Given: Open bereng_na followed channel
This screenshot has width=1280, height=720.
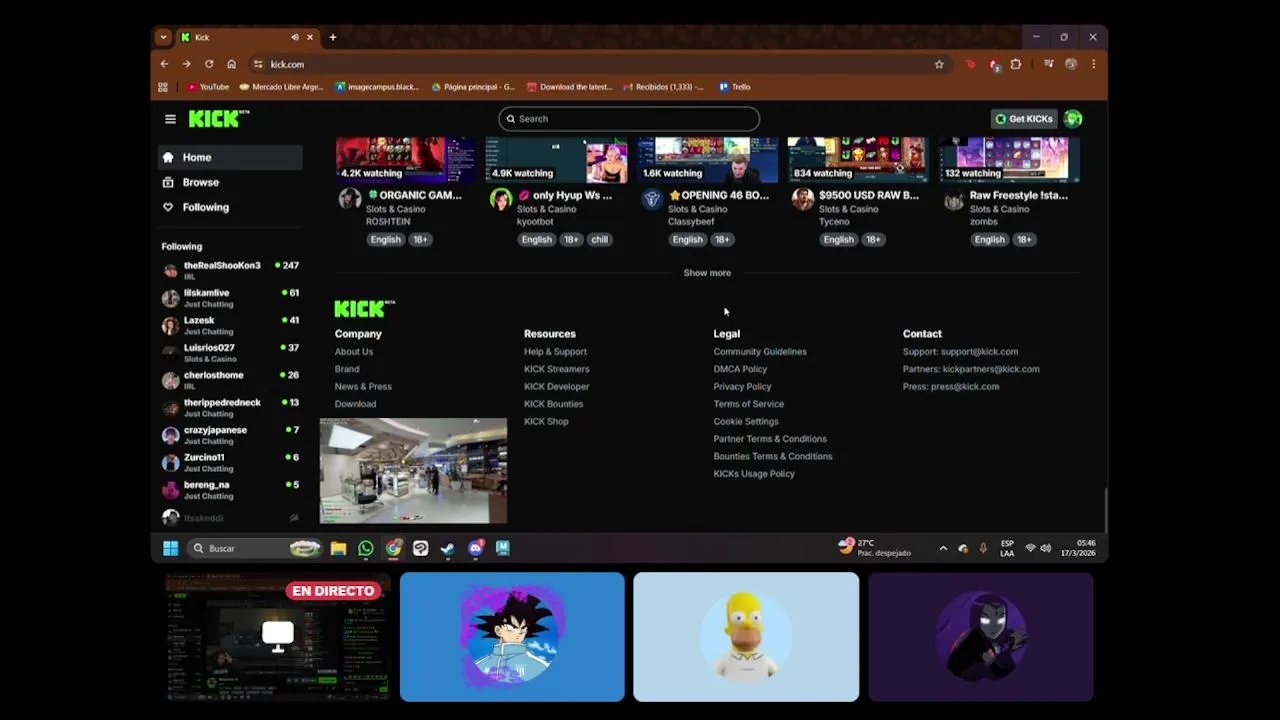Looking at the screenshot, I should 230,490.
